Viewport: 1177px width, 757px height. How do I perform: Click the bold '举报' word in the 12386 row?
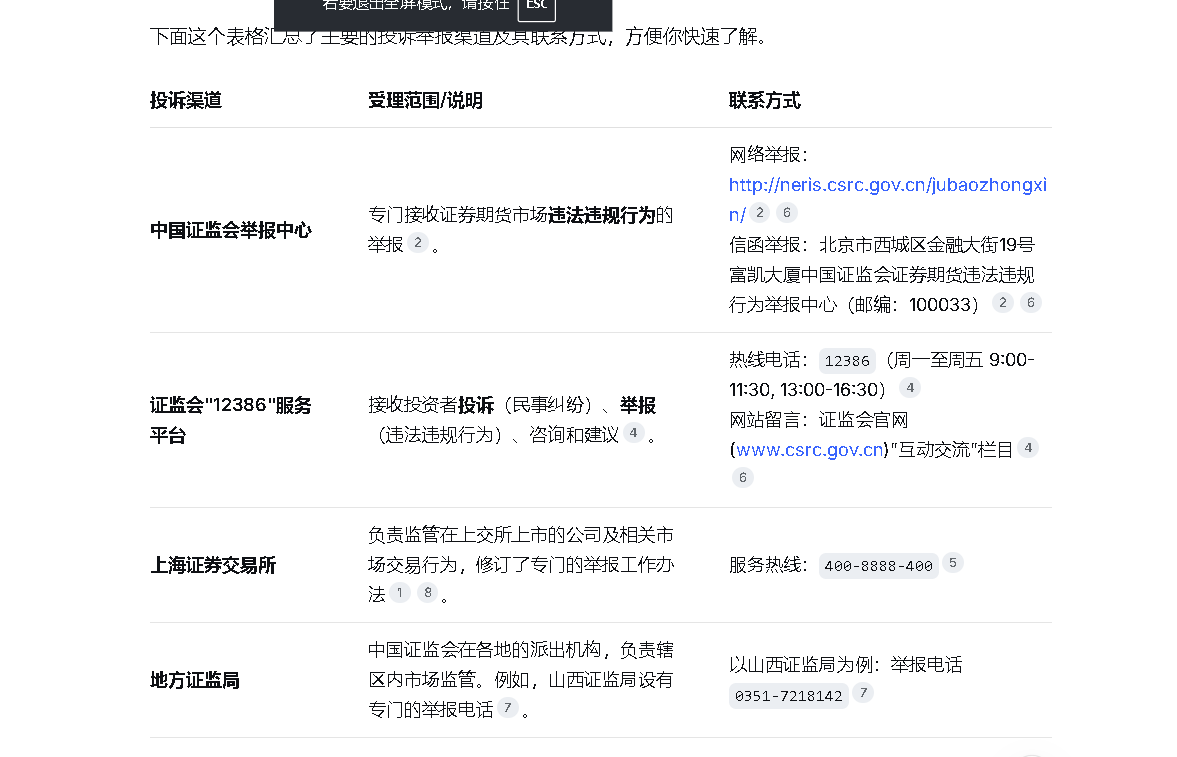(637, 406)
